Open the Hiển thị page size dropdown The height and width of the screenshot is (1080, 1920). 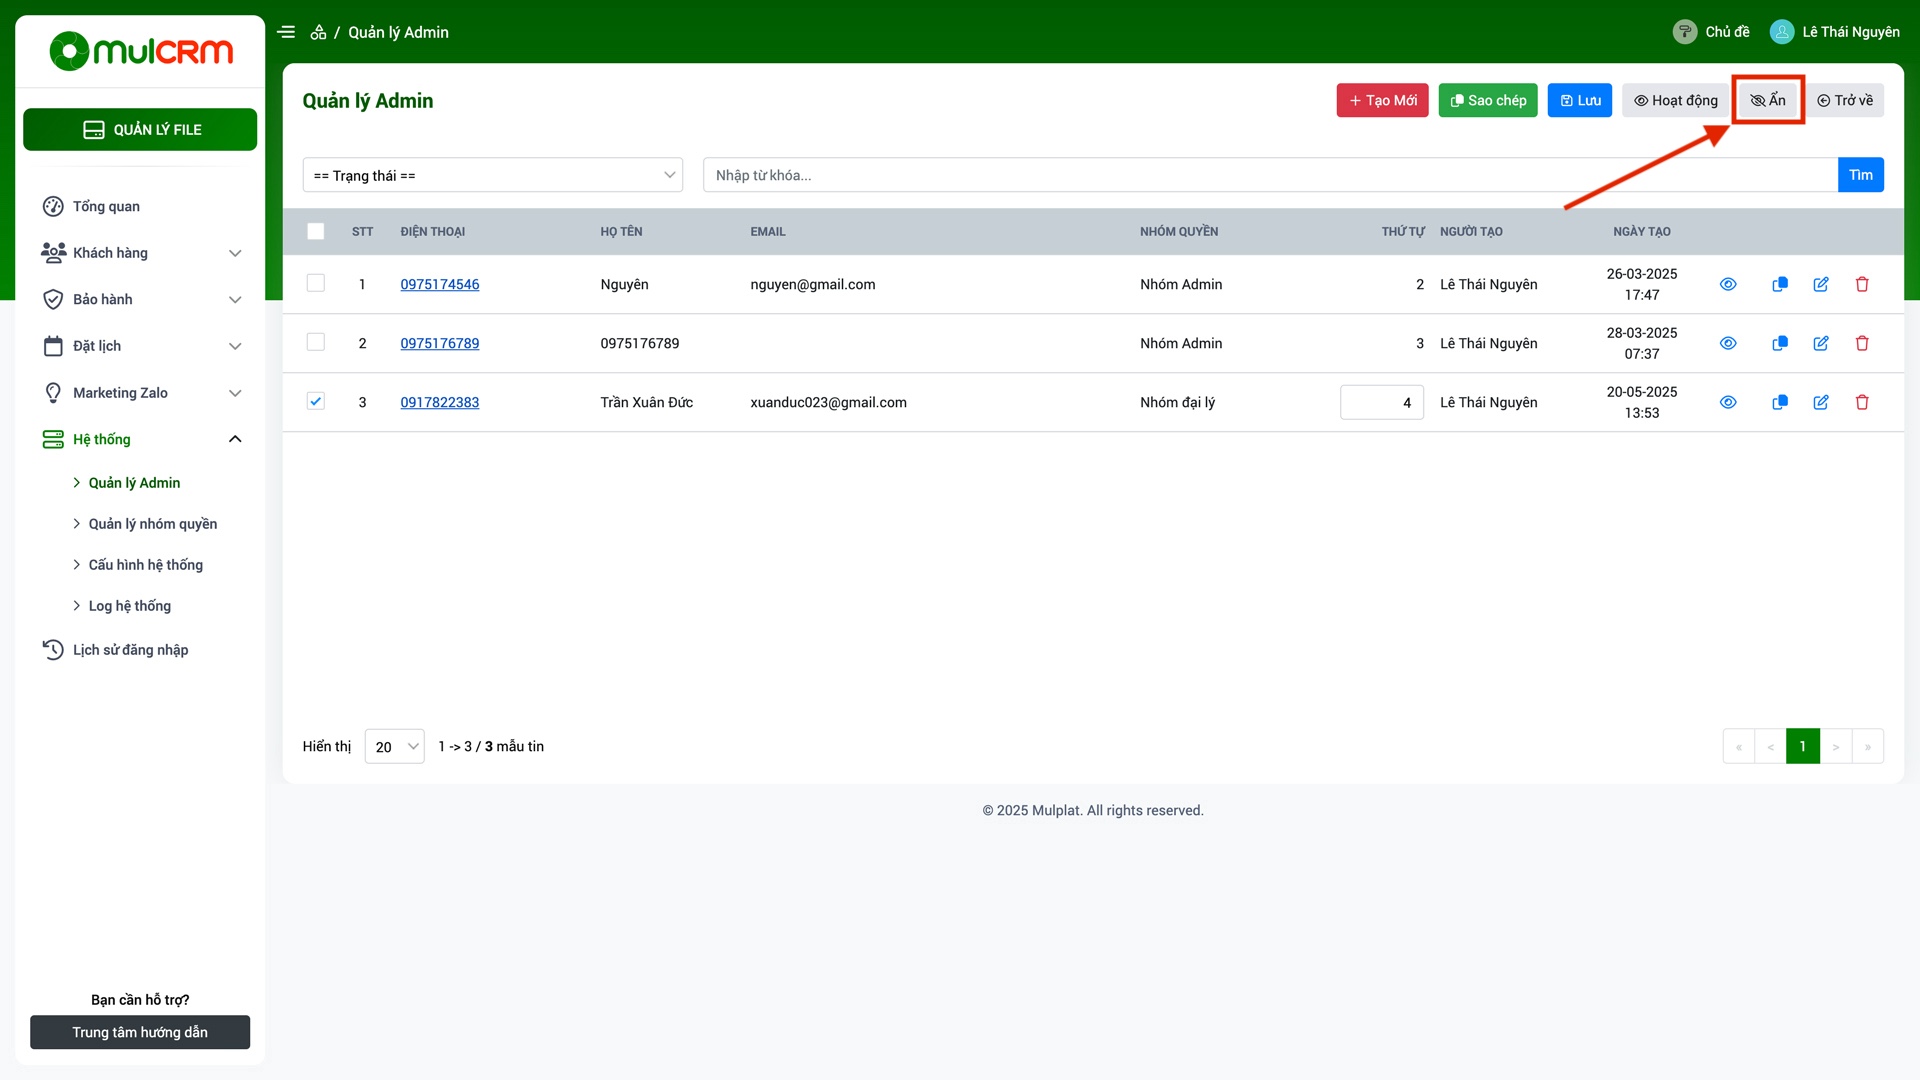pyautogui.click(x=395, y=747)
